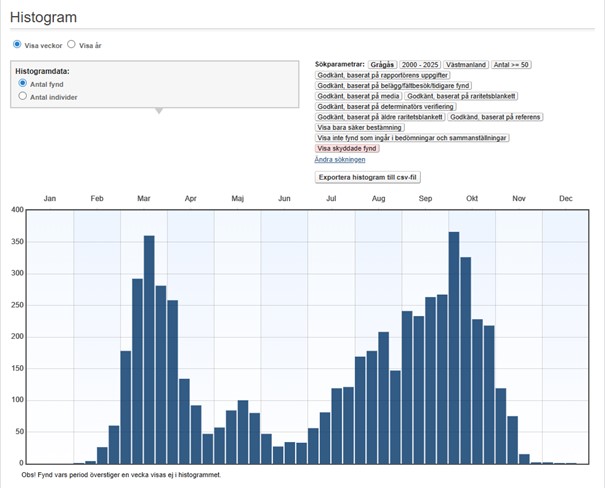Click the 'Grågås' search parameter tag
The width and height of the screenshot is (605, 488).
(x=381, y=64)
